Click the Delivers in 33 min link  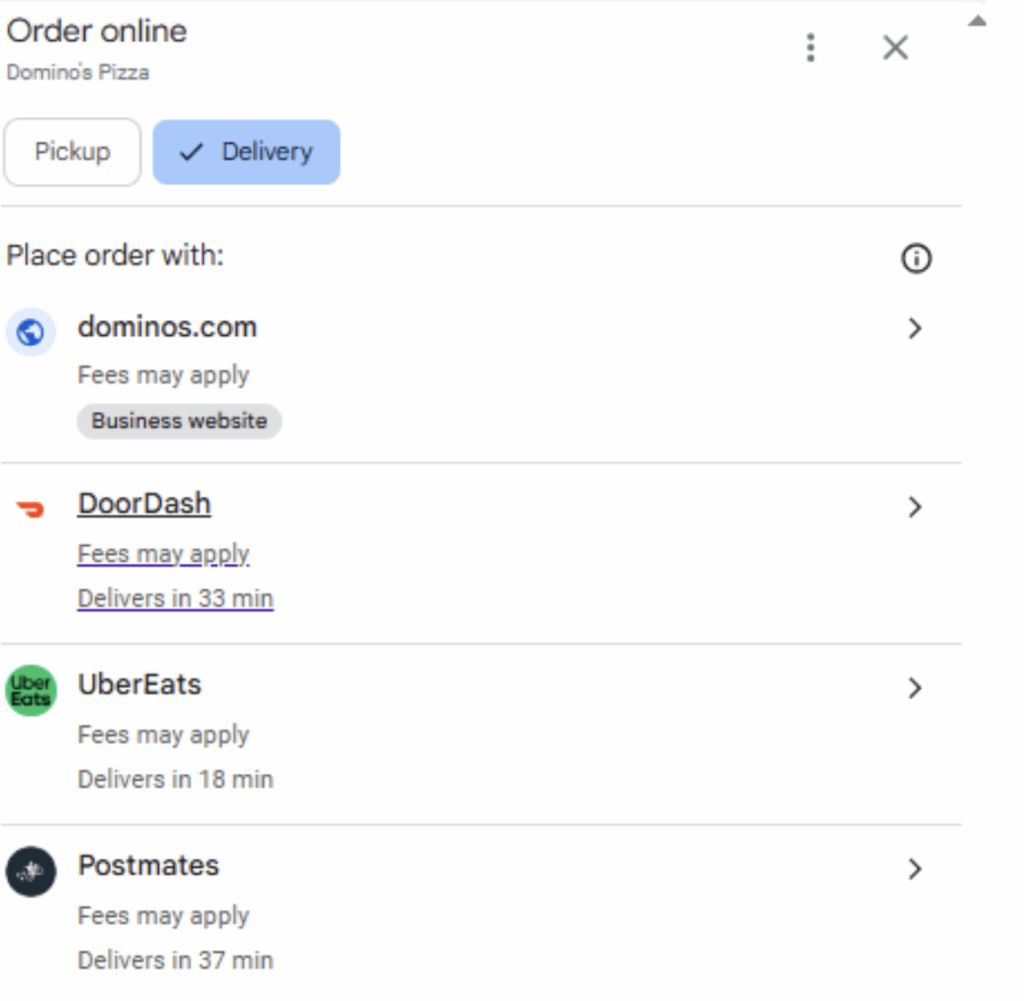[175, 598]
